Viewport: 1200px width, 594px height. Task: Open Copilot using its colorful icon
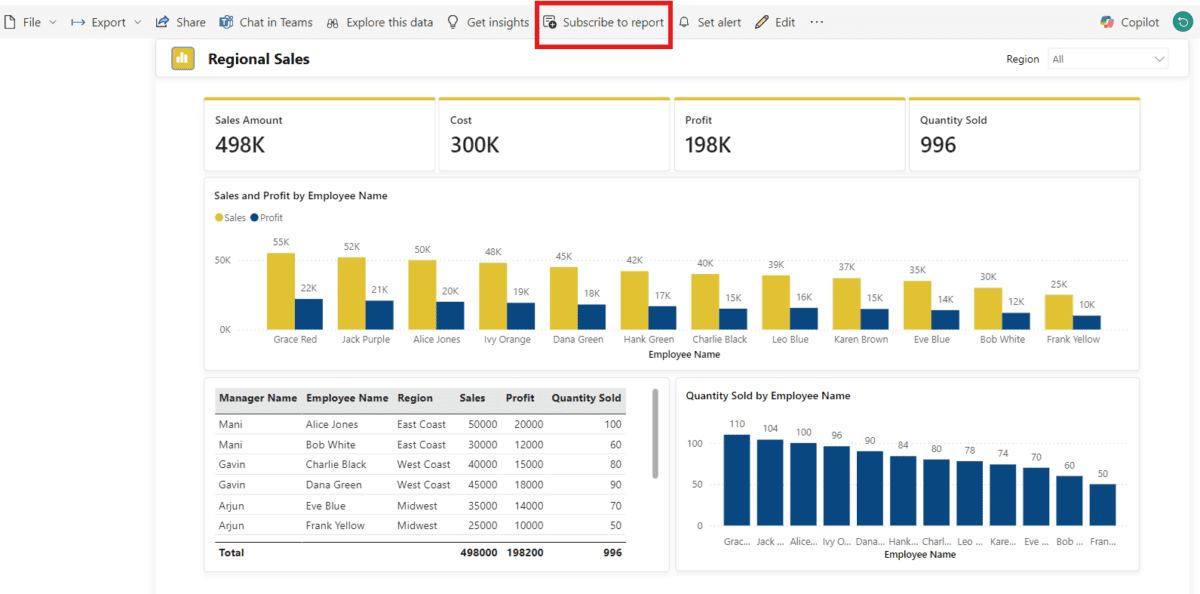(x=1108, y=21)
